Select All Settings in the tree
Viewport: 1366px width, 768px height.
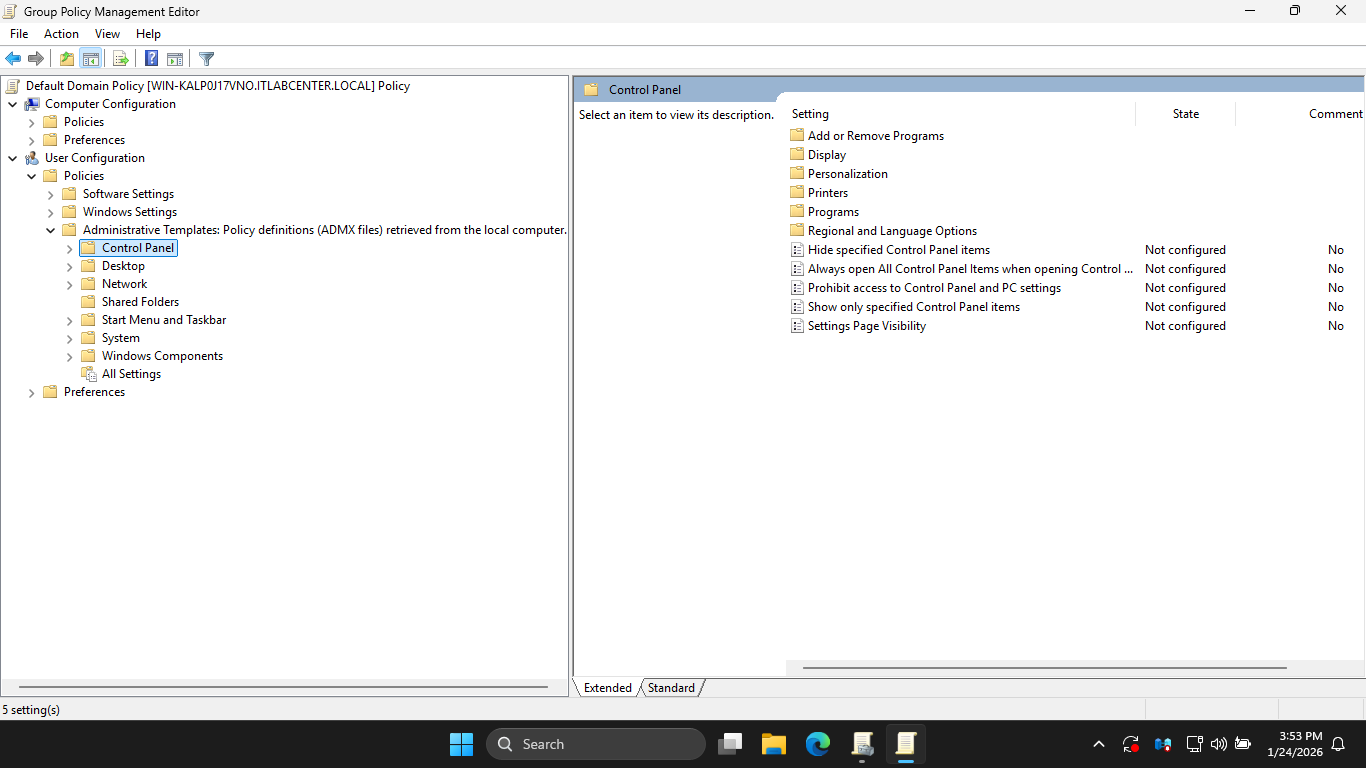pos(131,374)
